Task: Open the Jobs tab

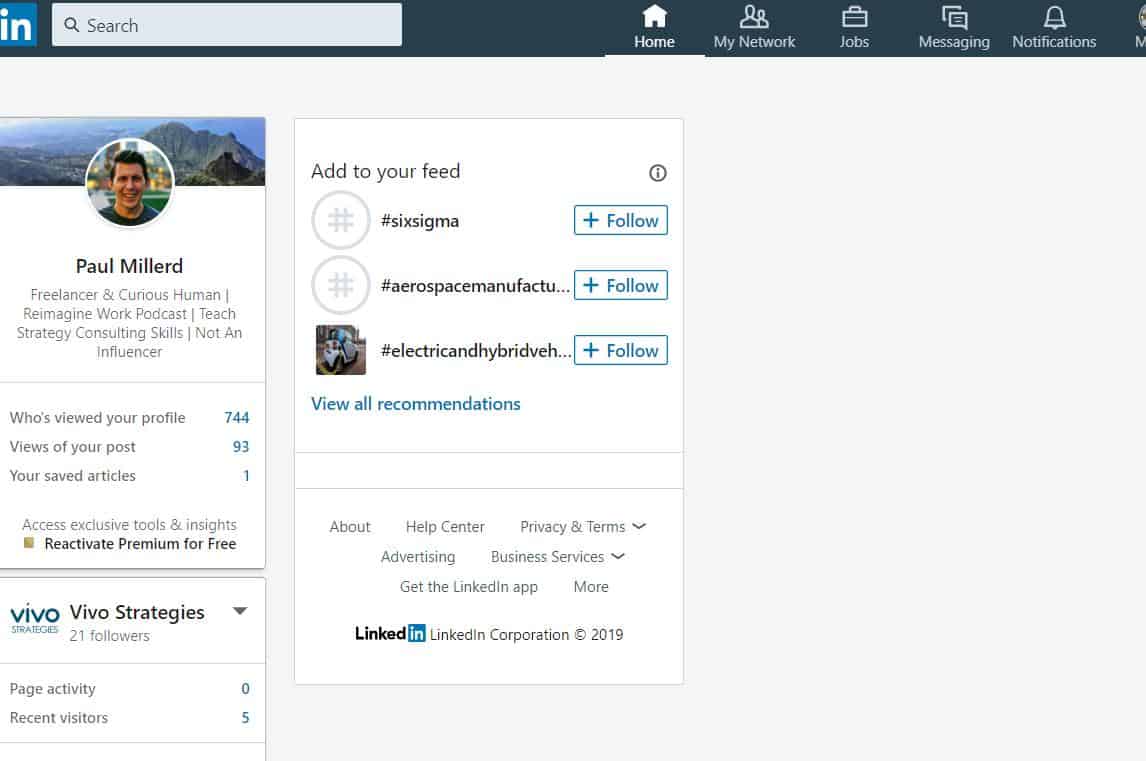Action: point(854,28)
